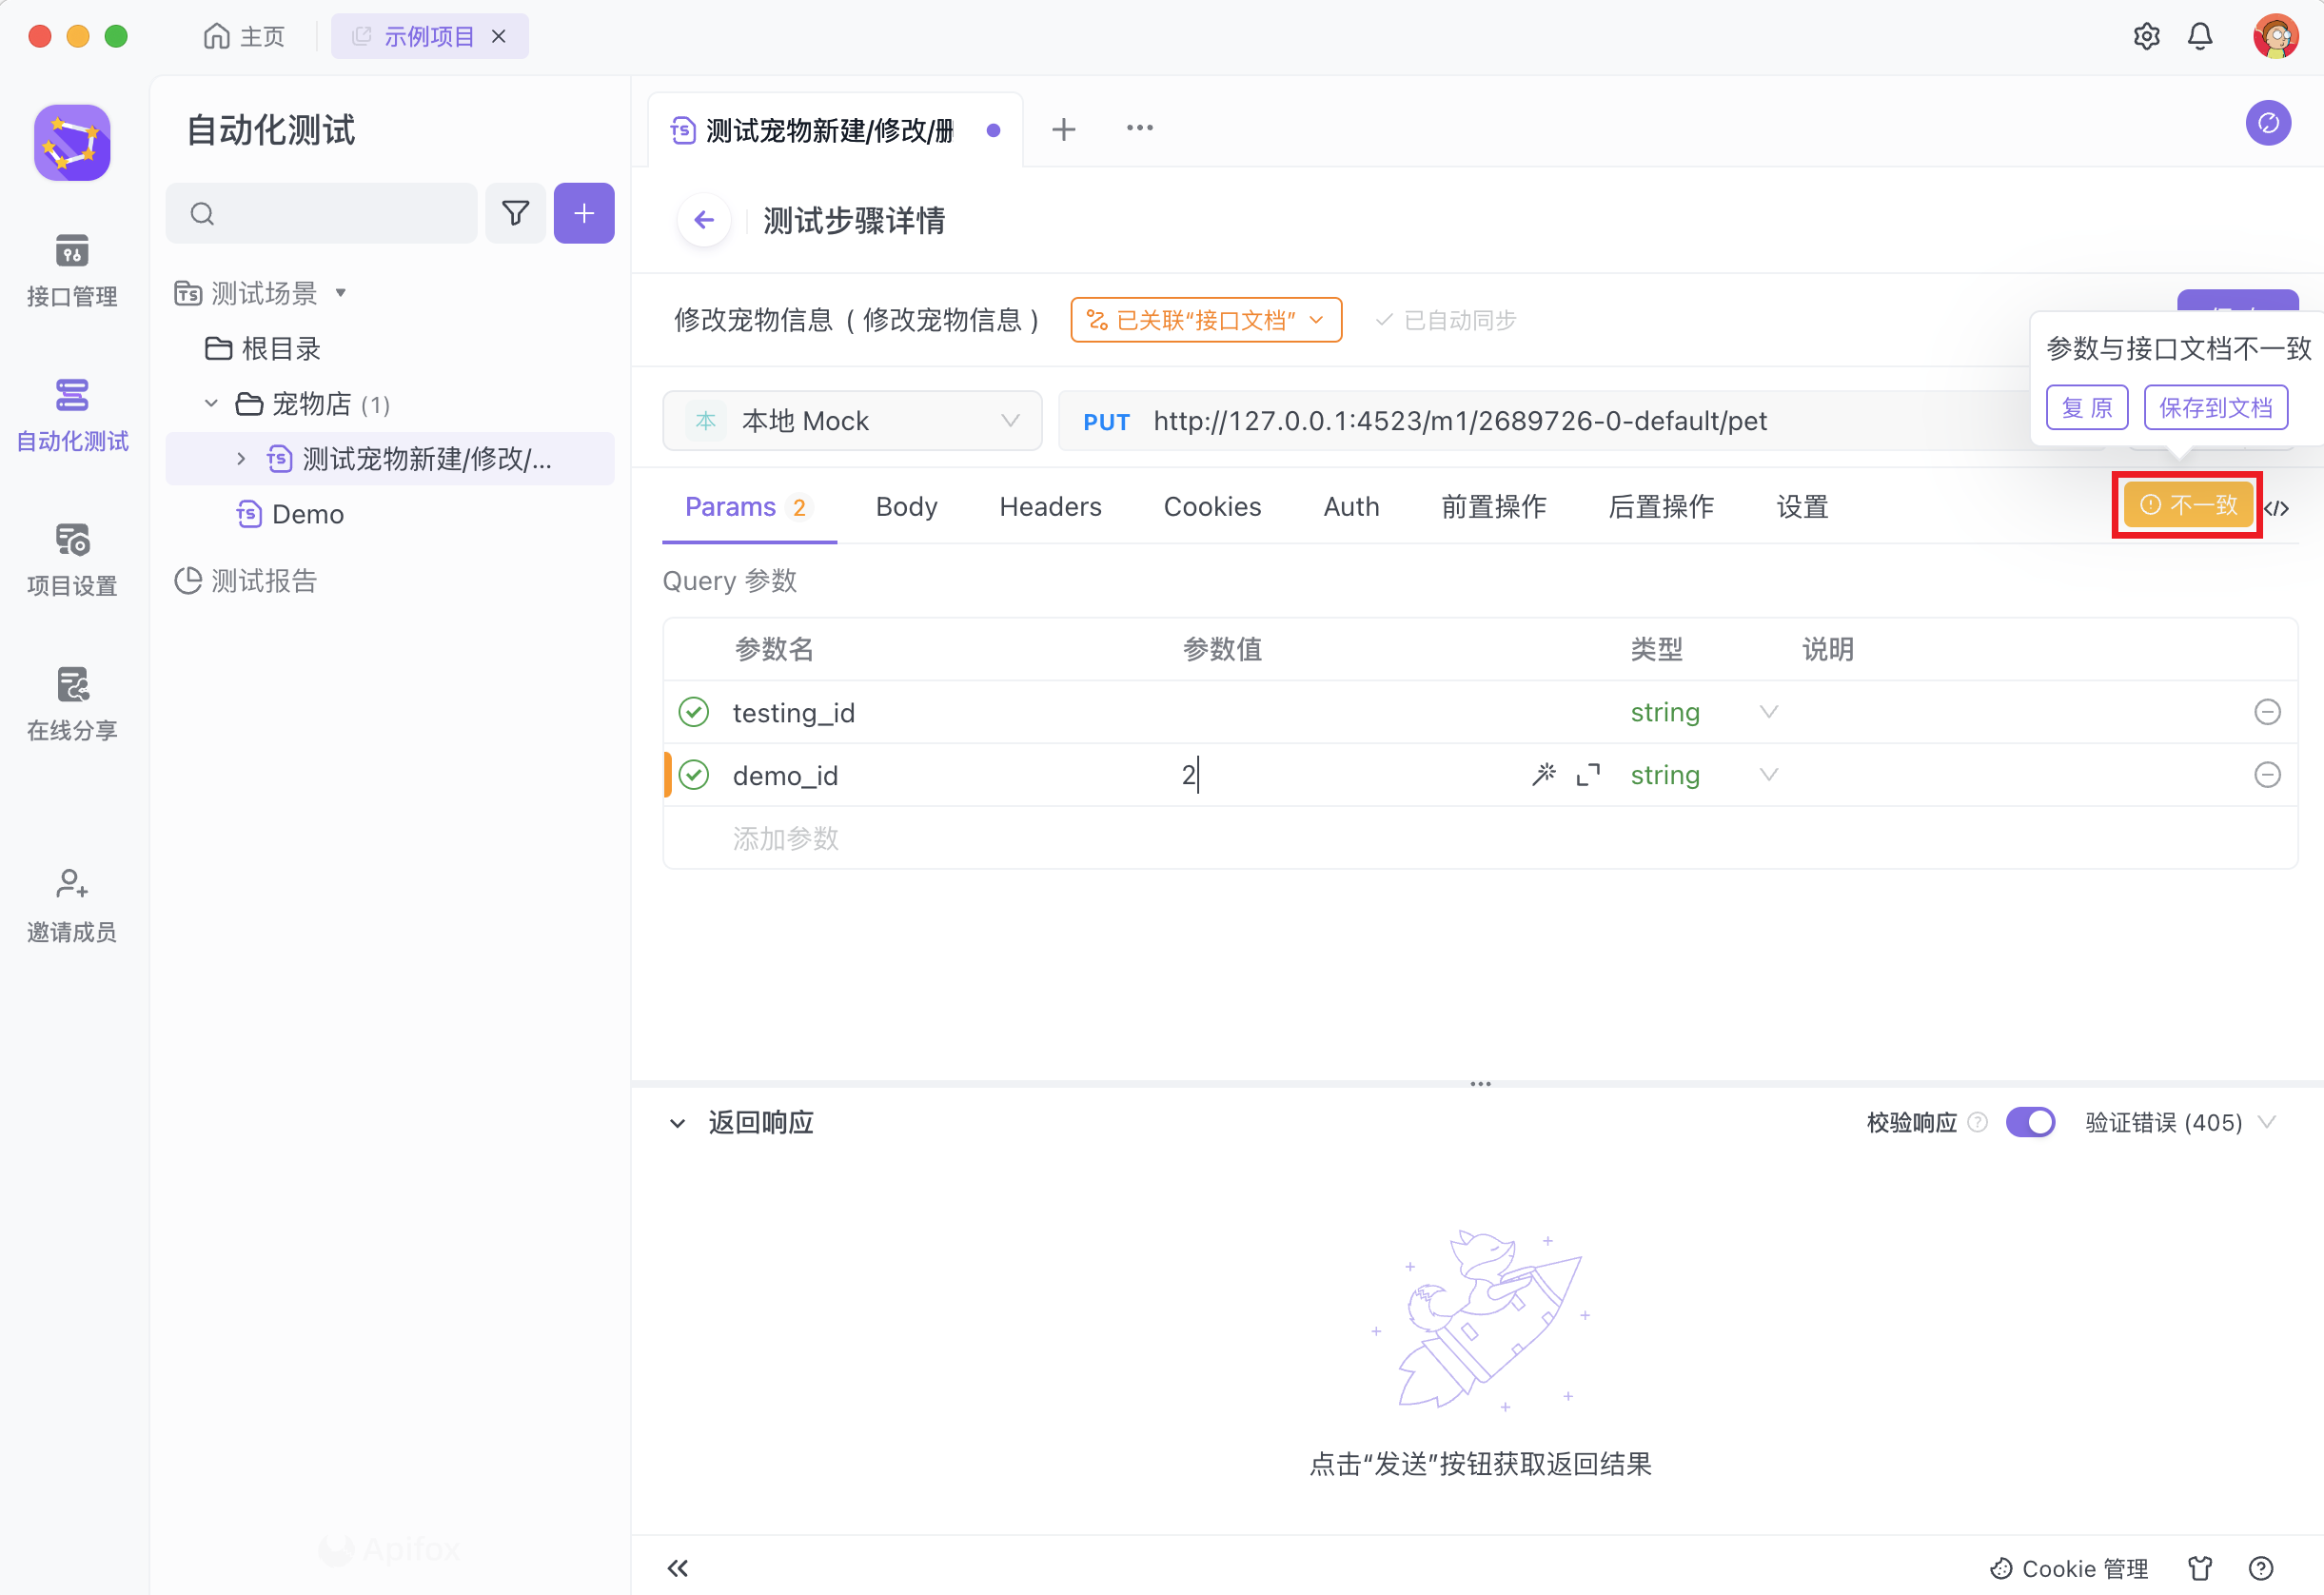
Task: Click the 复原 button
Action: tap(2086, 408)
